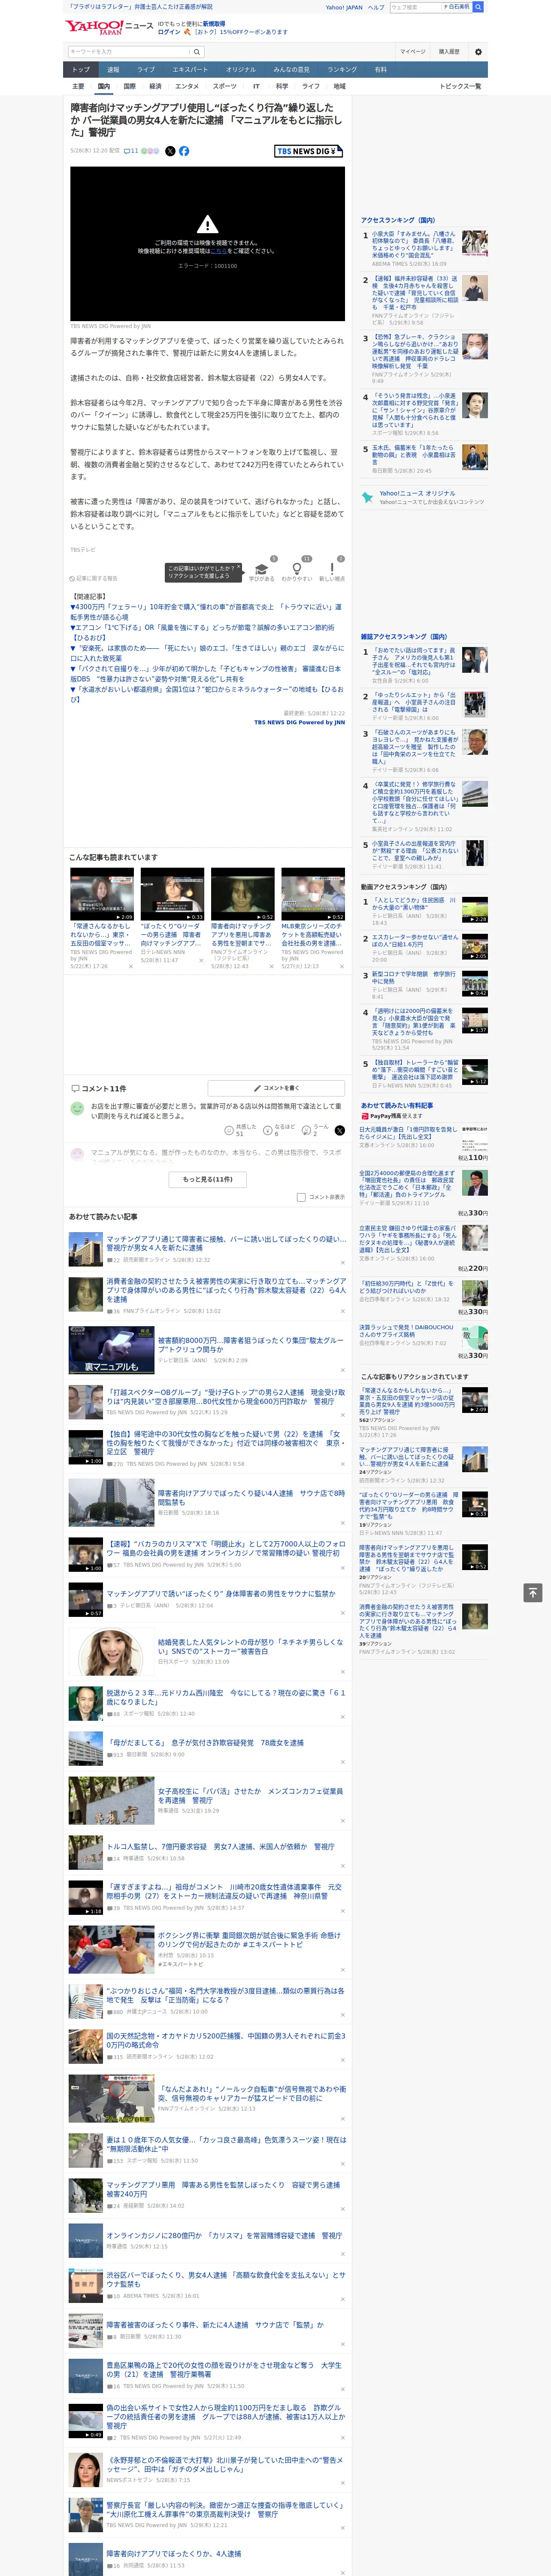Select the 国際 category

(129, 86)
